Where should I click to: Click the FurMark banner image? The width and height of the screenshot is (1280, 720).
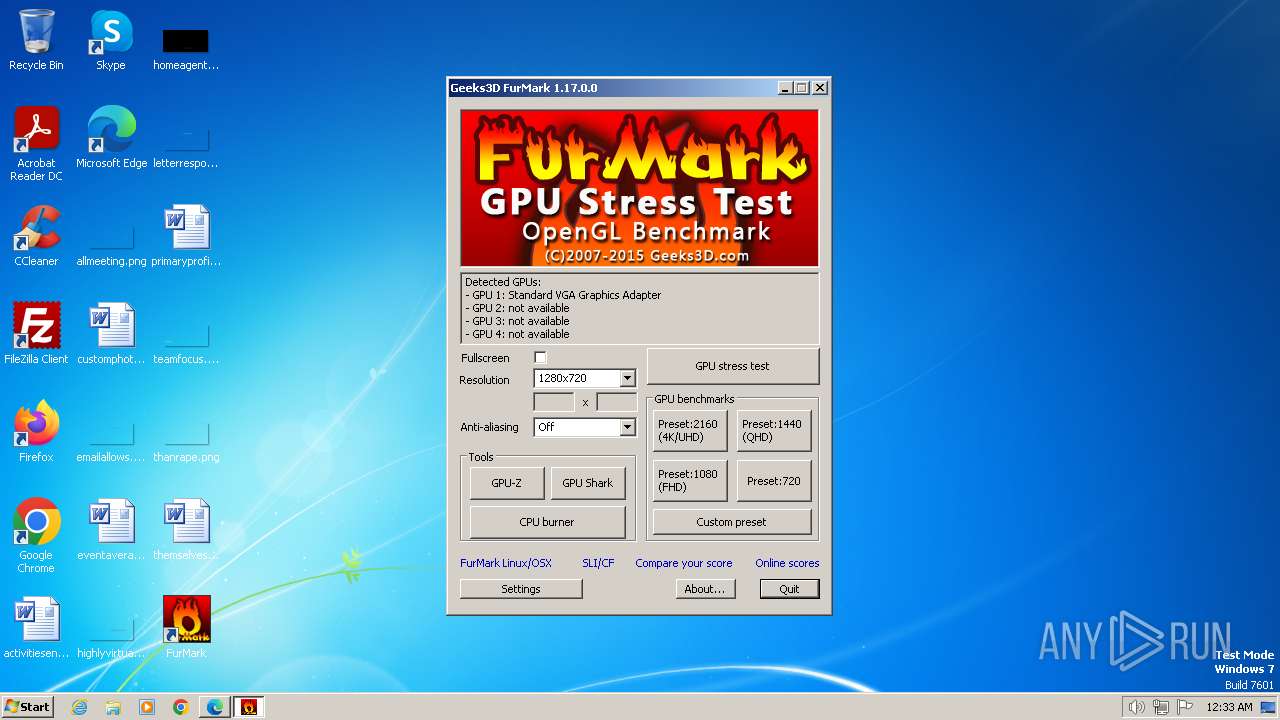click(639, 188)
